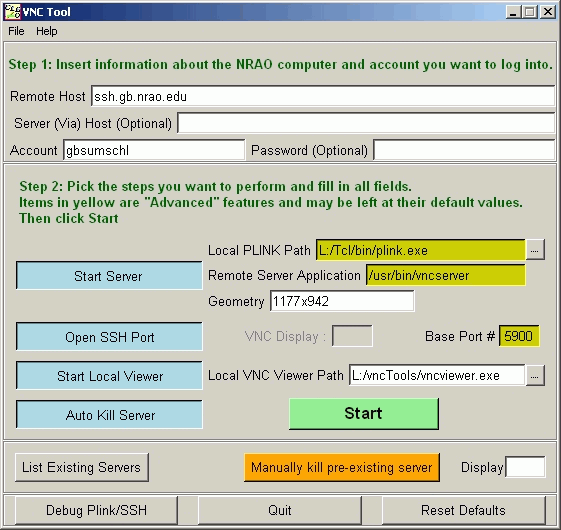Click List Existing Servers button
Screen dimensions: 561x530
coord(82,467)
